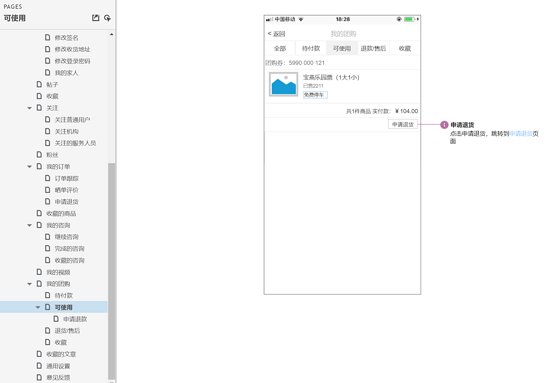Click the add folder icon beside add page
Image resolution: width=550 pixels, height=383 pixels.
107,18
